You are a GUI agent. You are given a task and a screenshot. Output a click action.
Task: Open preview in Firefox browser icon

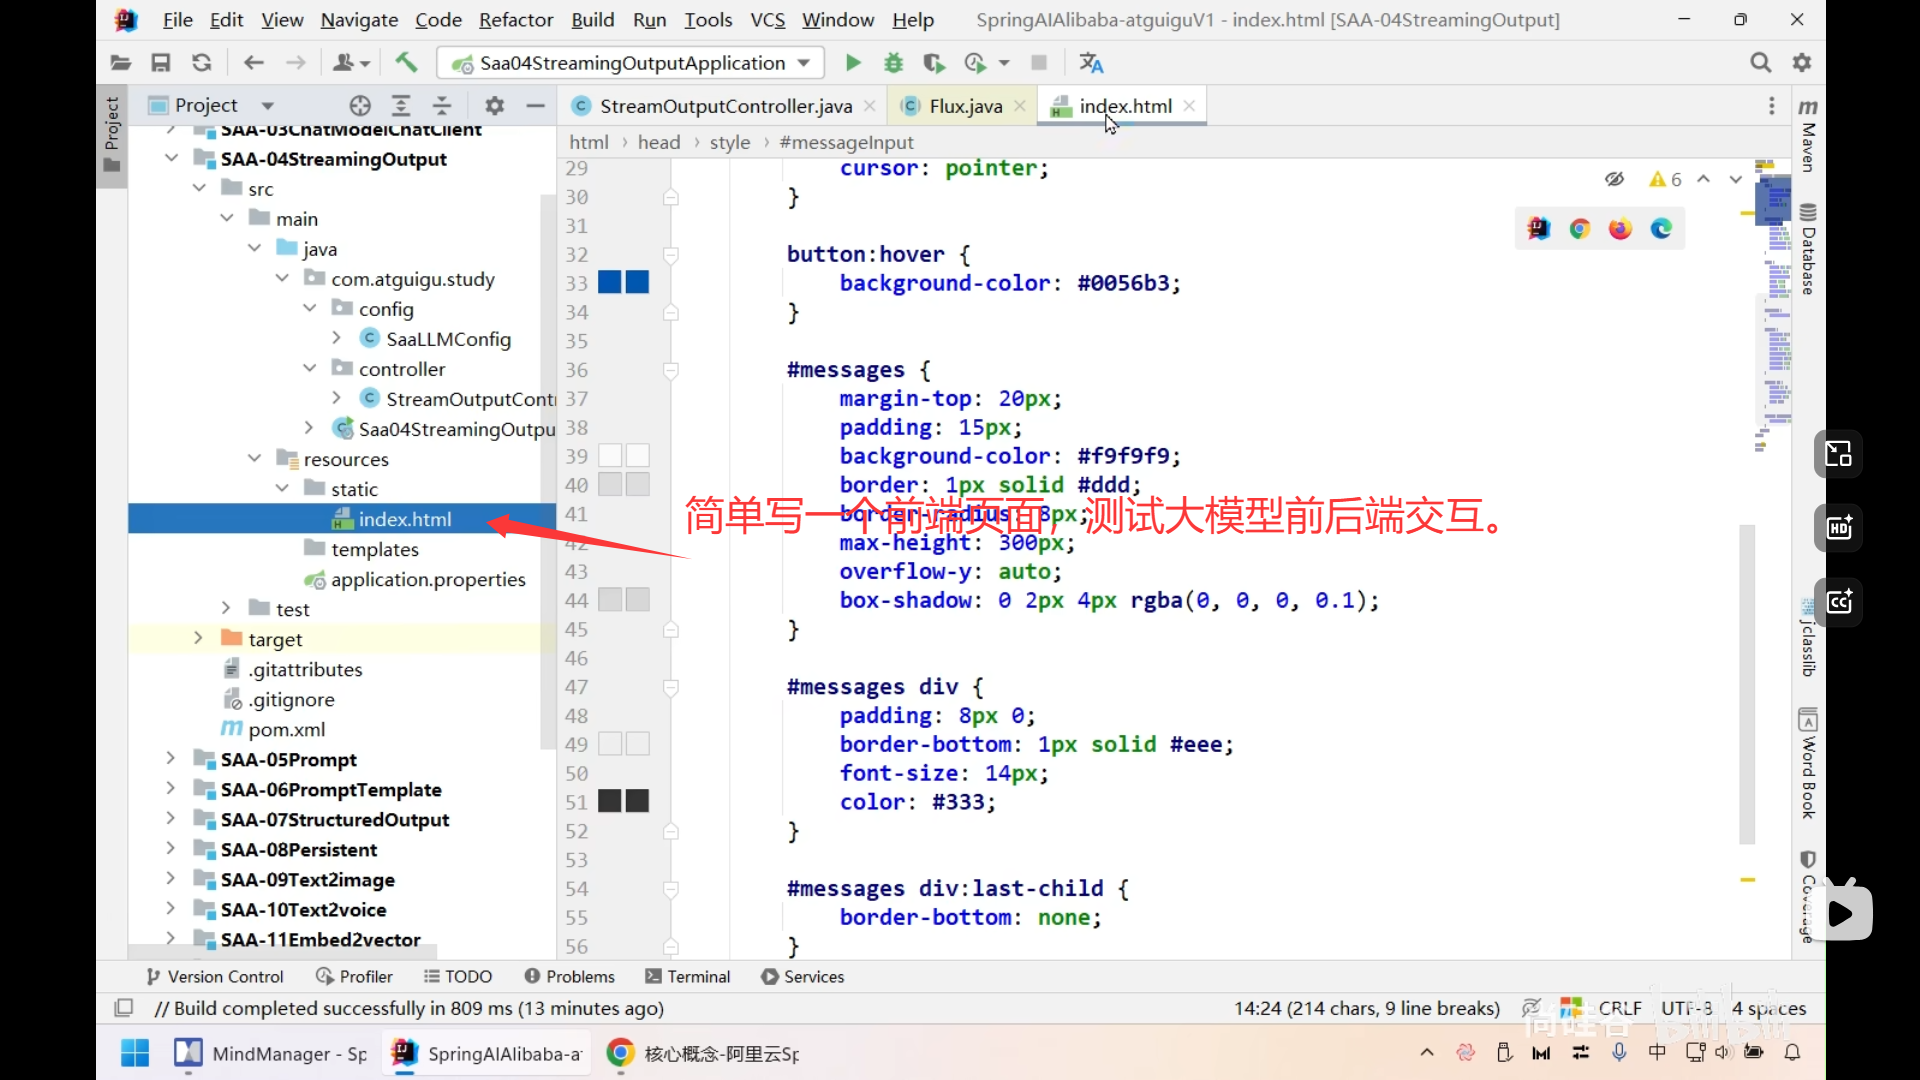1620,229
